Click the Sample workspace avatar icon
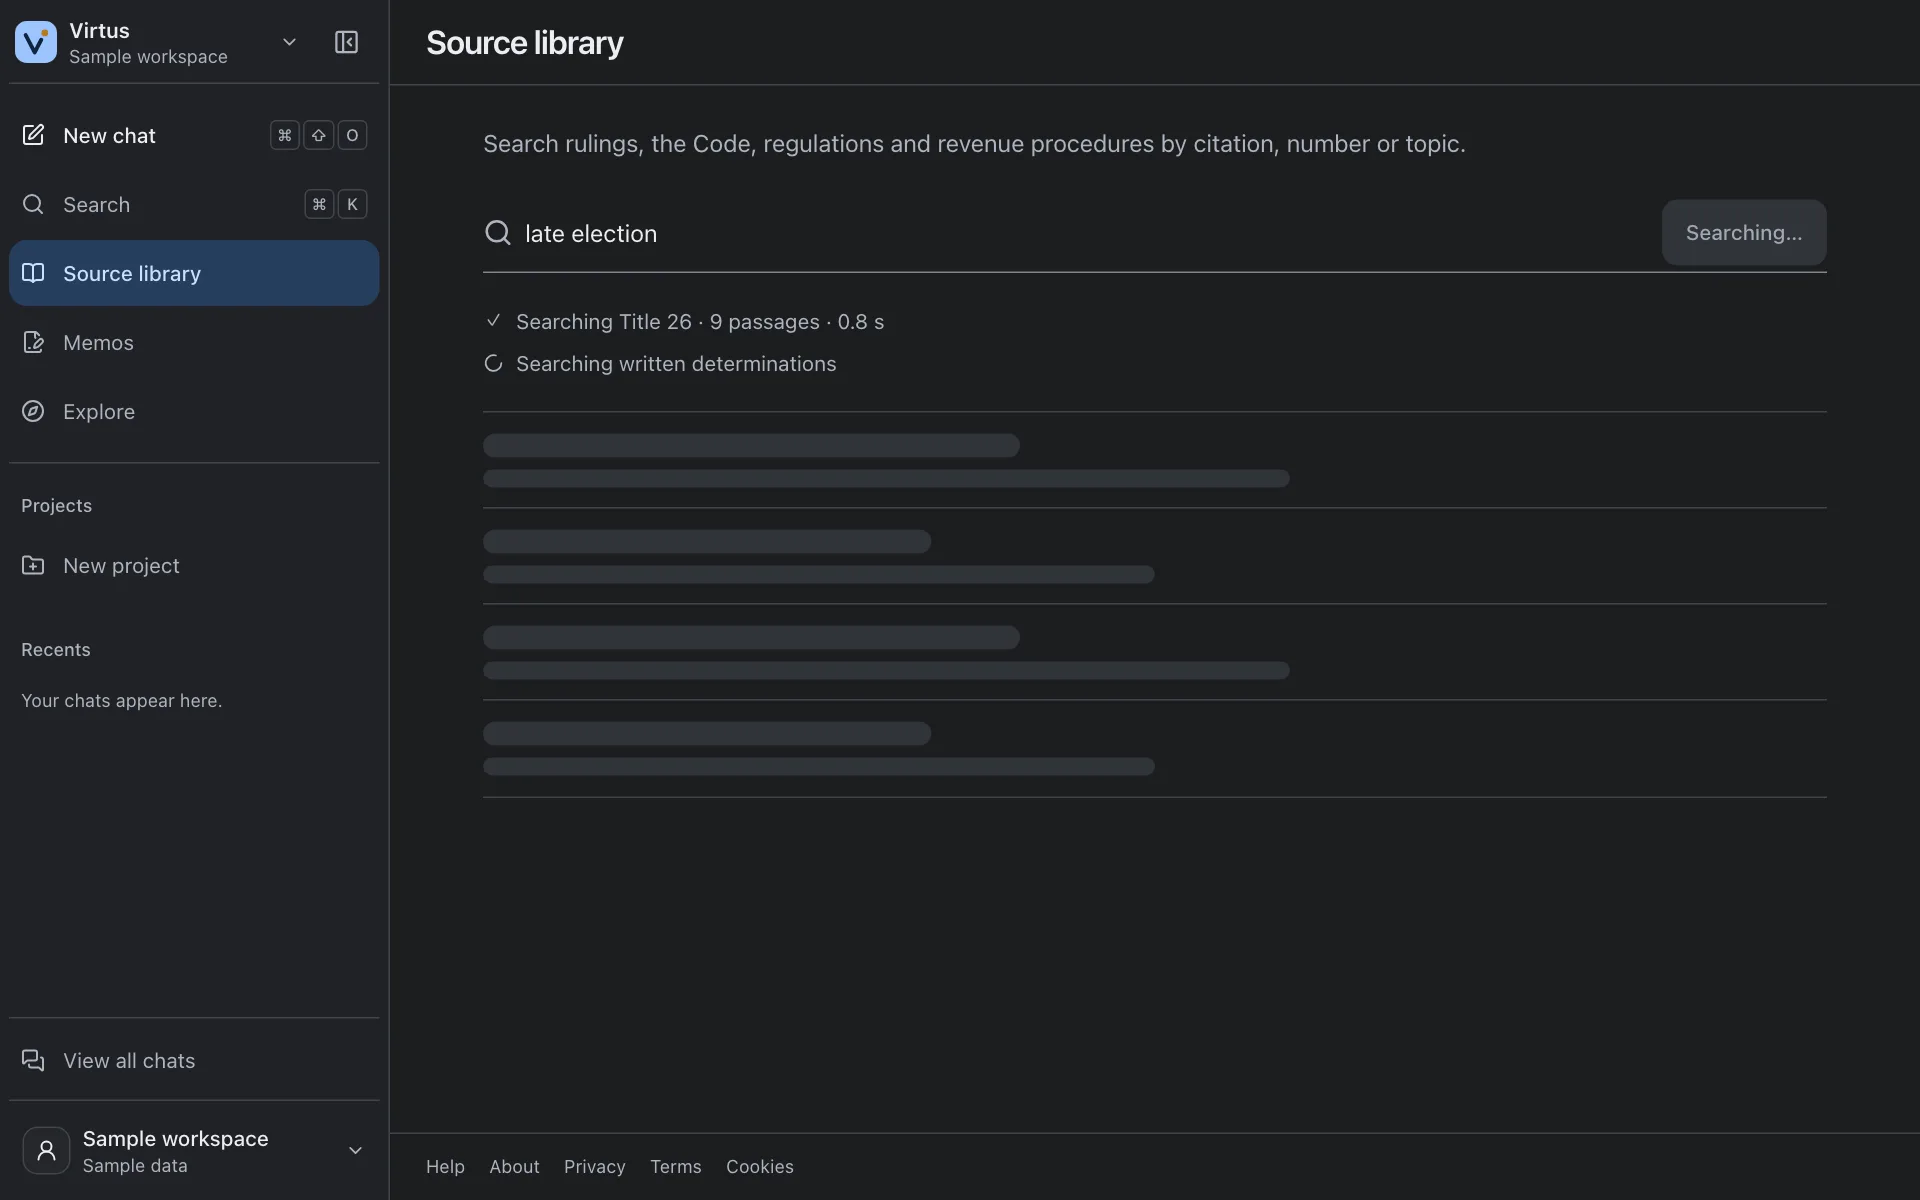 pos(46,1151)
